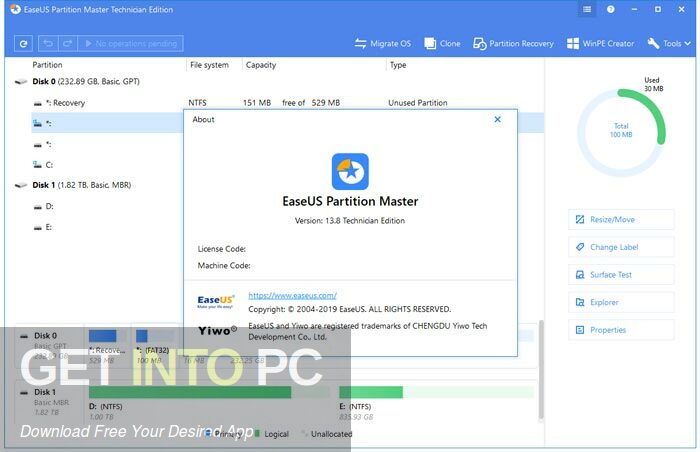Click the NTFS cell of the Recovery row
This screenshot has width=700, height=452.
[197, 103]
